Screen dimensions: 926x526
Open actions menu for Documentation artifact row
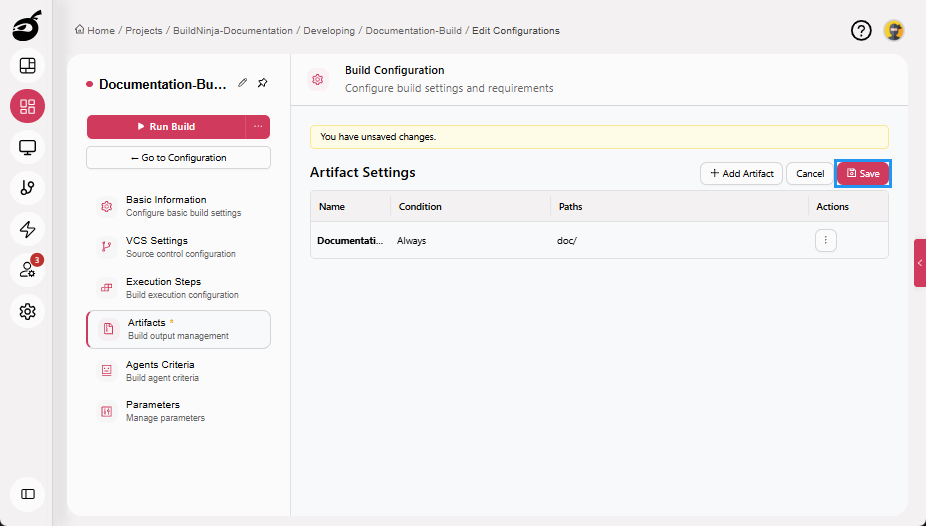coord(826,240)
